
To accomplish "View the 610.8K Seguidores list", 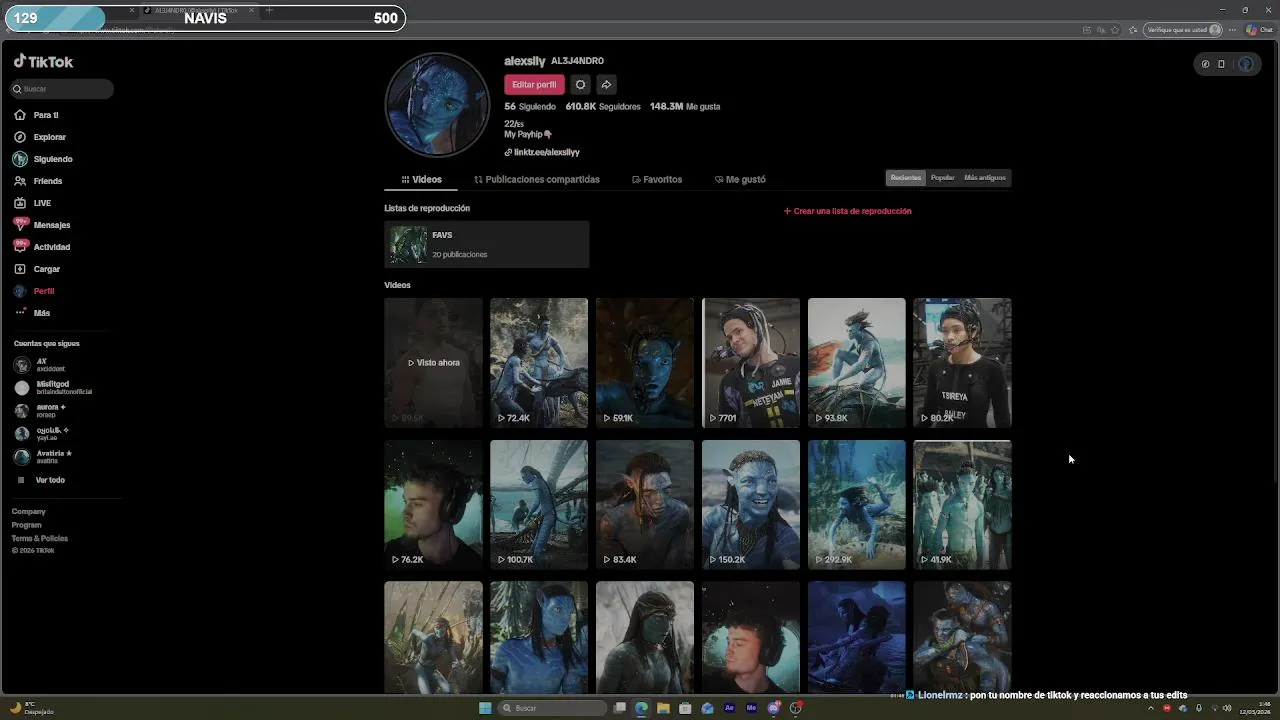I will coord(603,106).
